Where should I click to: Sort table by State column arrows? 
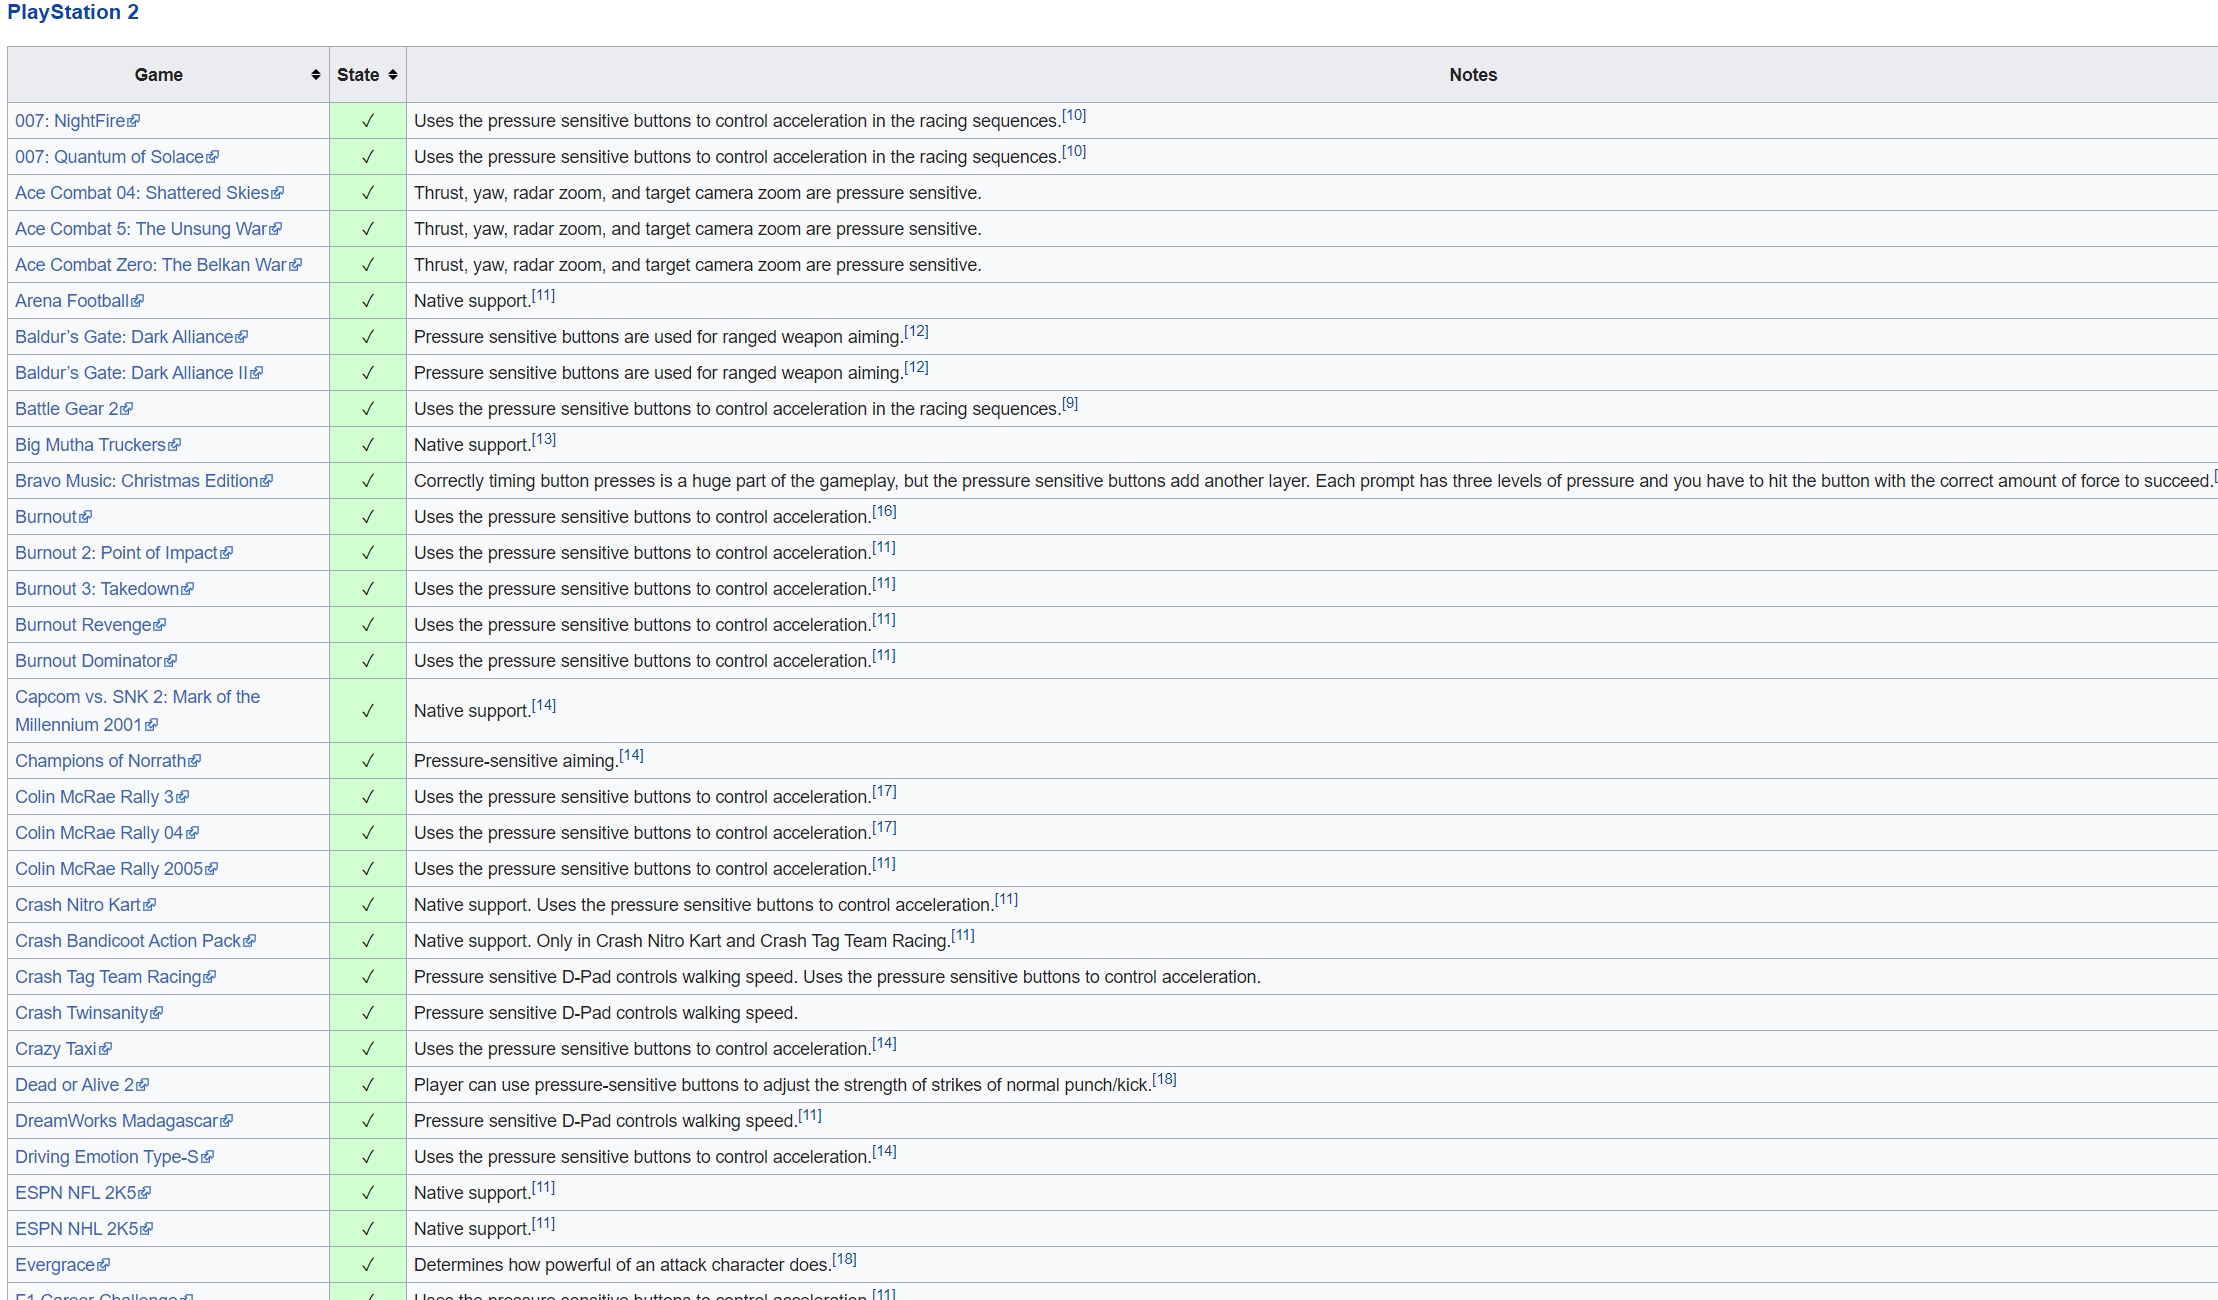coord(393,75)
